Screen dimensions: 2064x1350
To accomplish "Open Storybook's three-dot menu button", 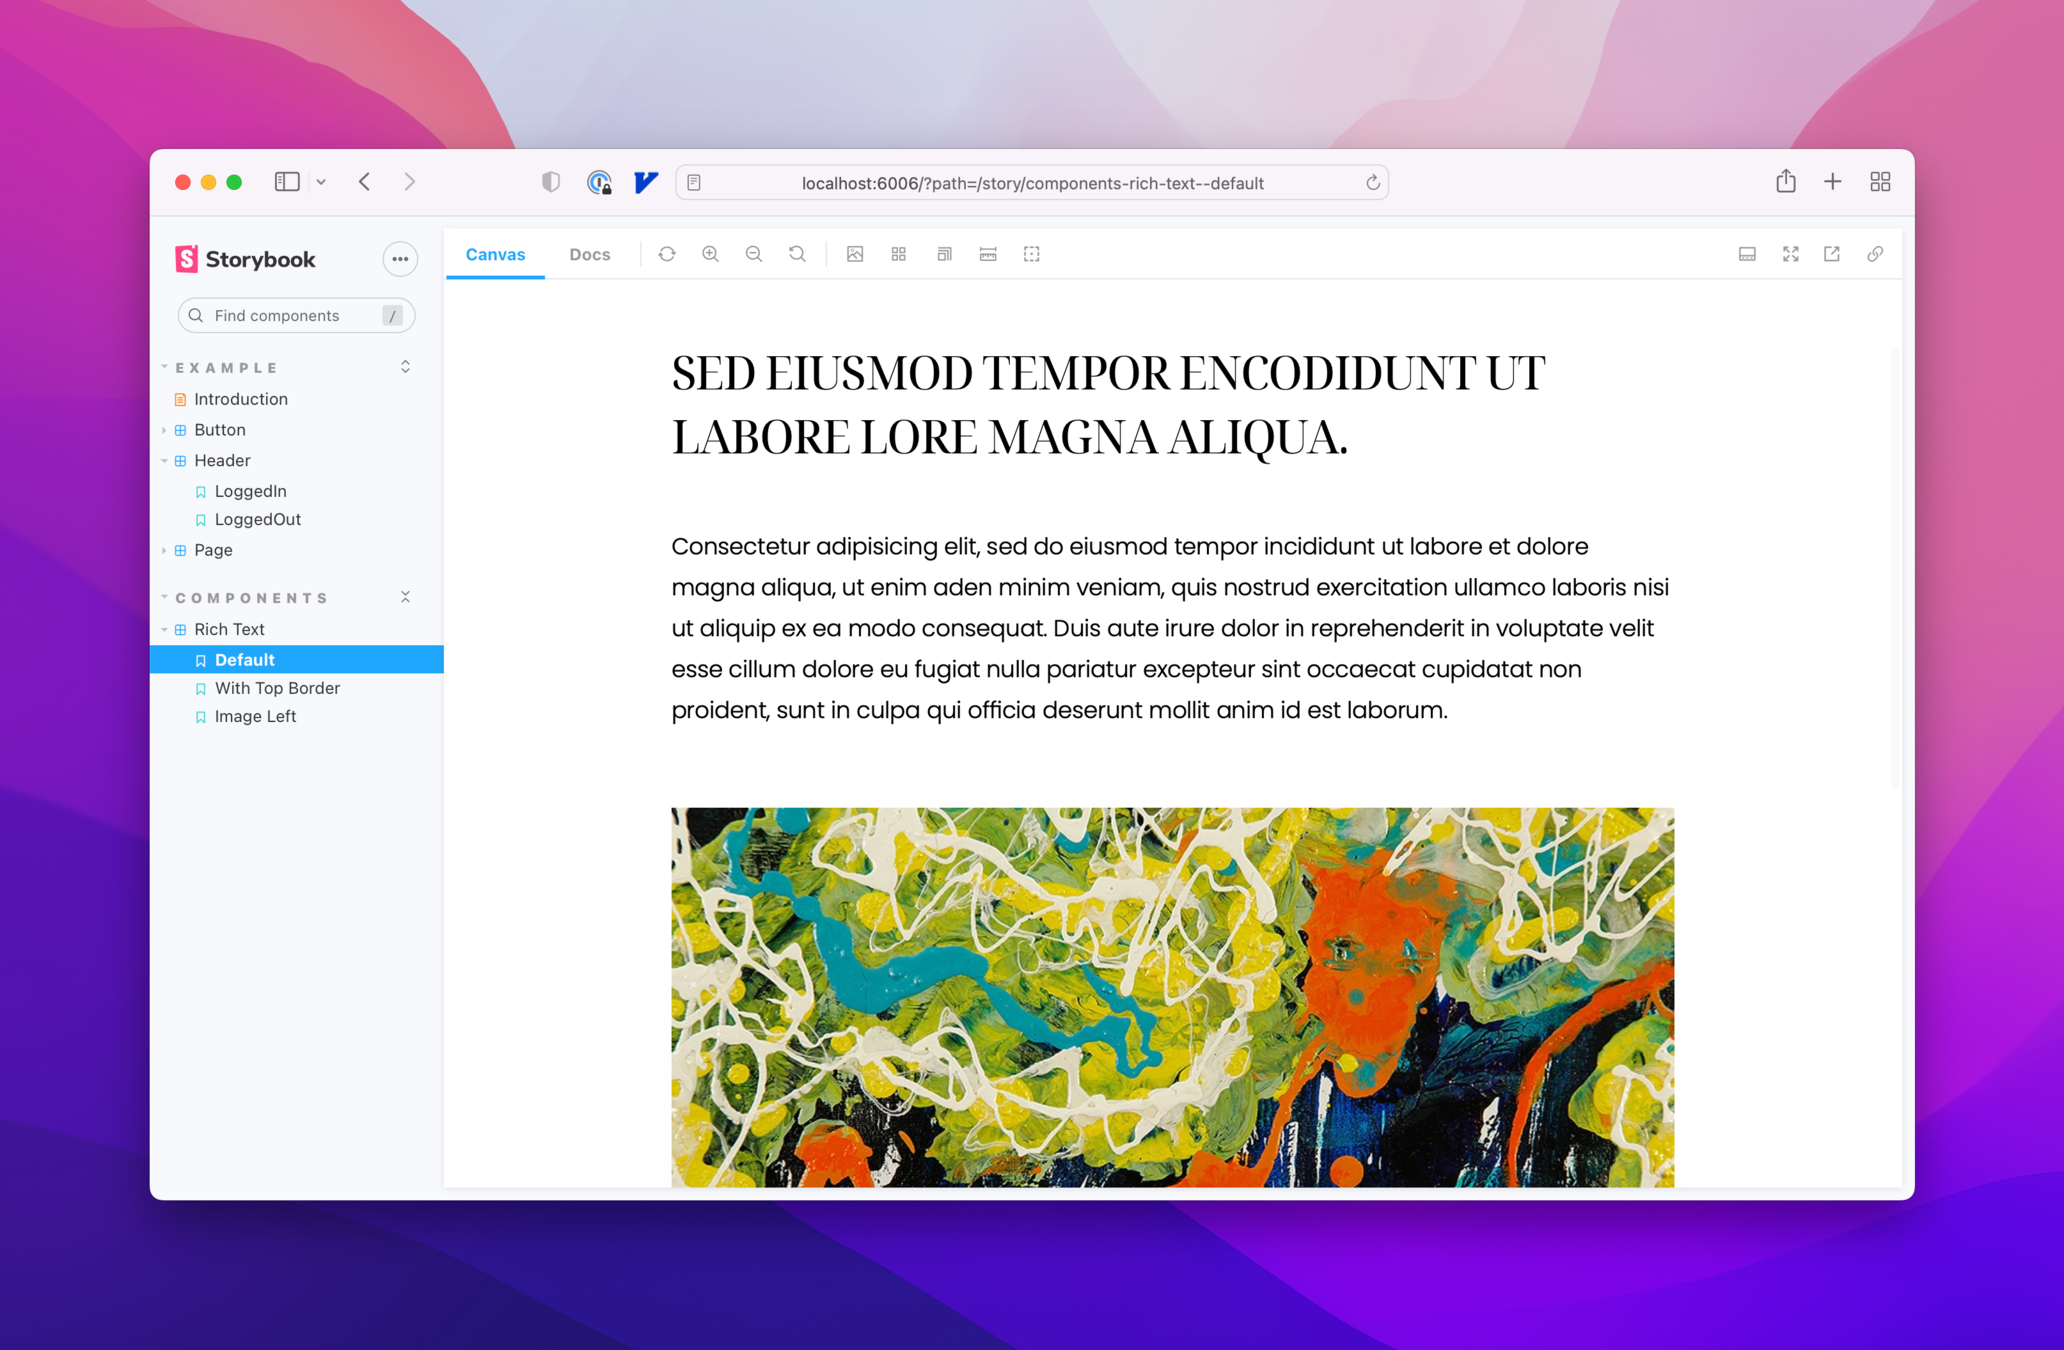I will click(400, 259).
